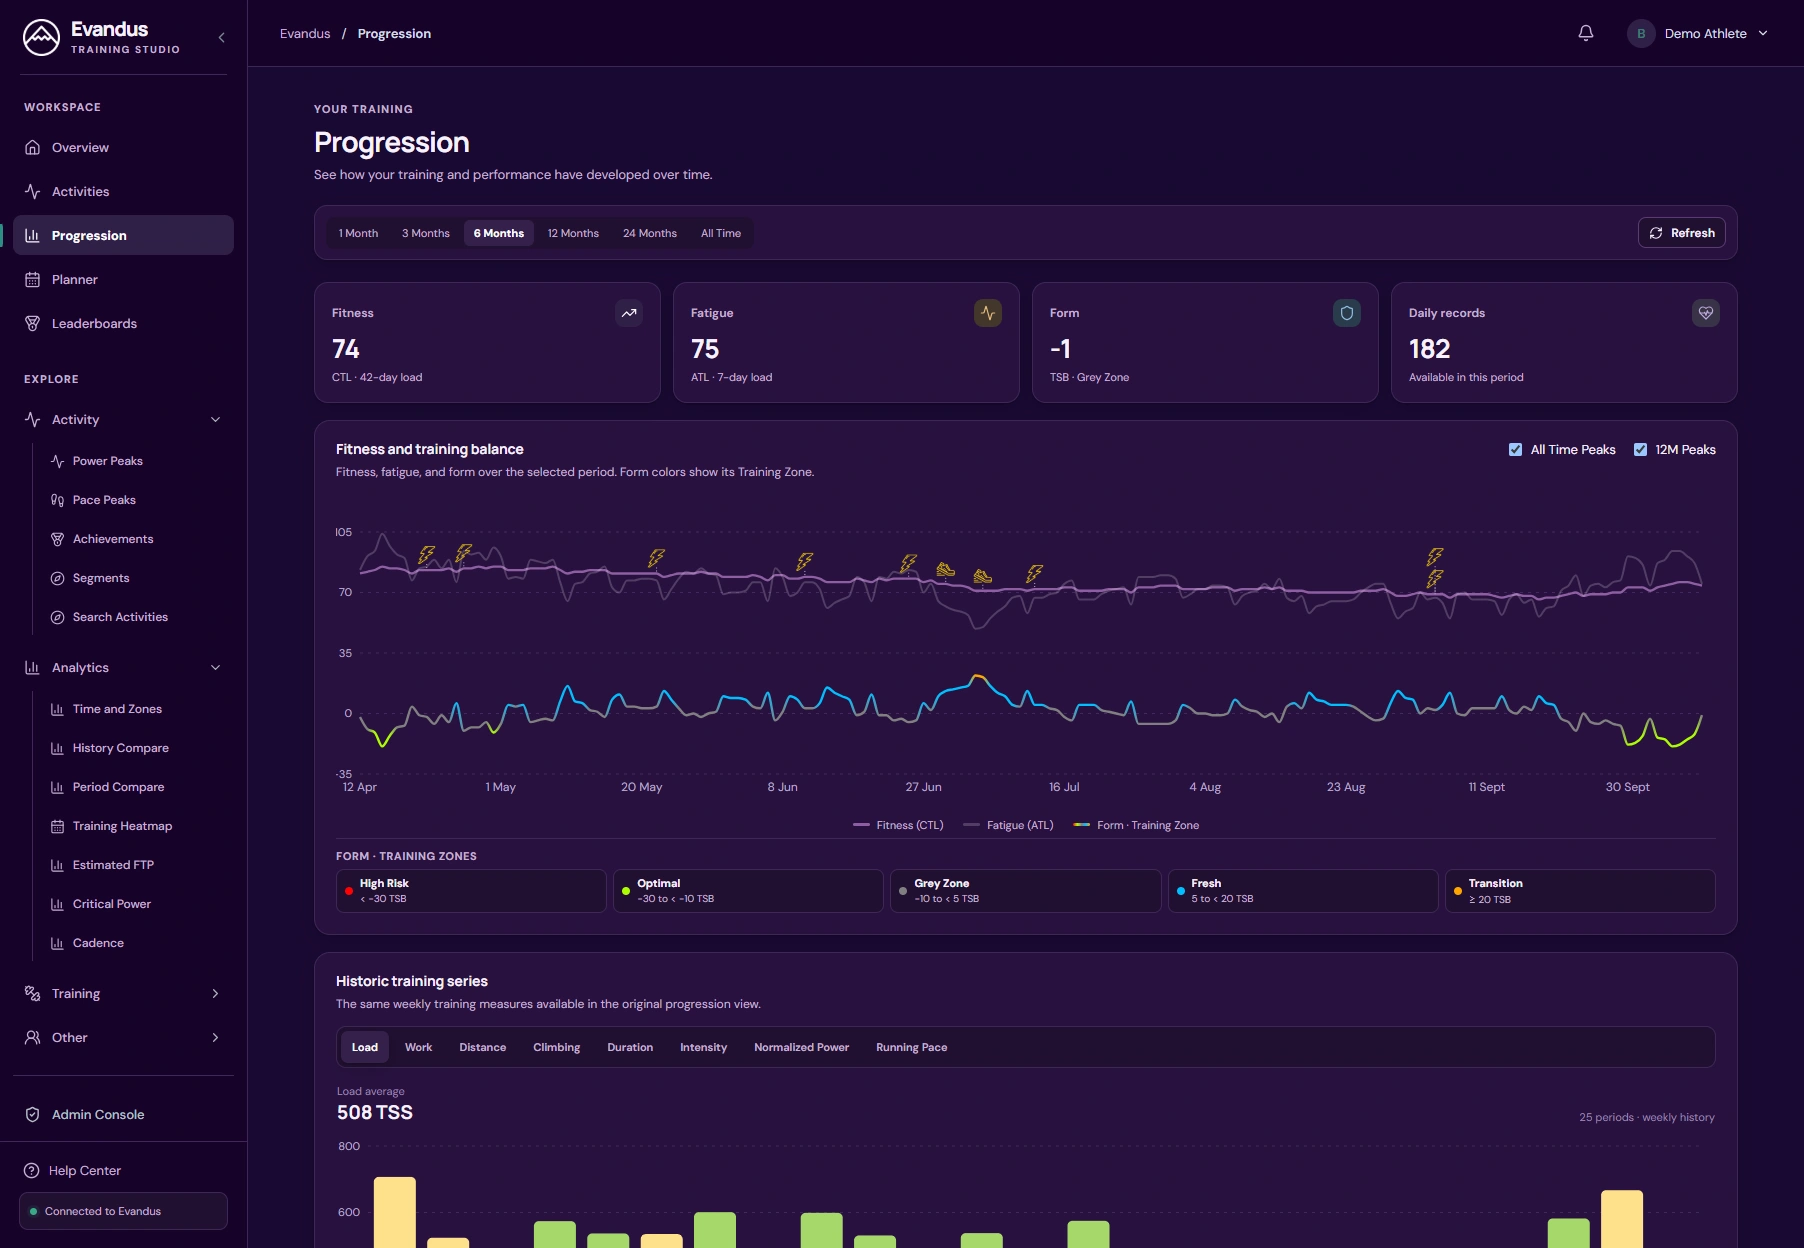Click the Fitness trend icon
The height and width of the screenshot is (1248, 1804).
[629, 313]
